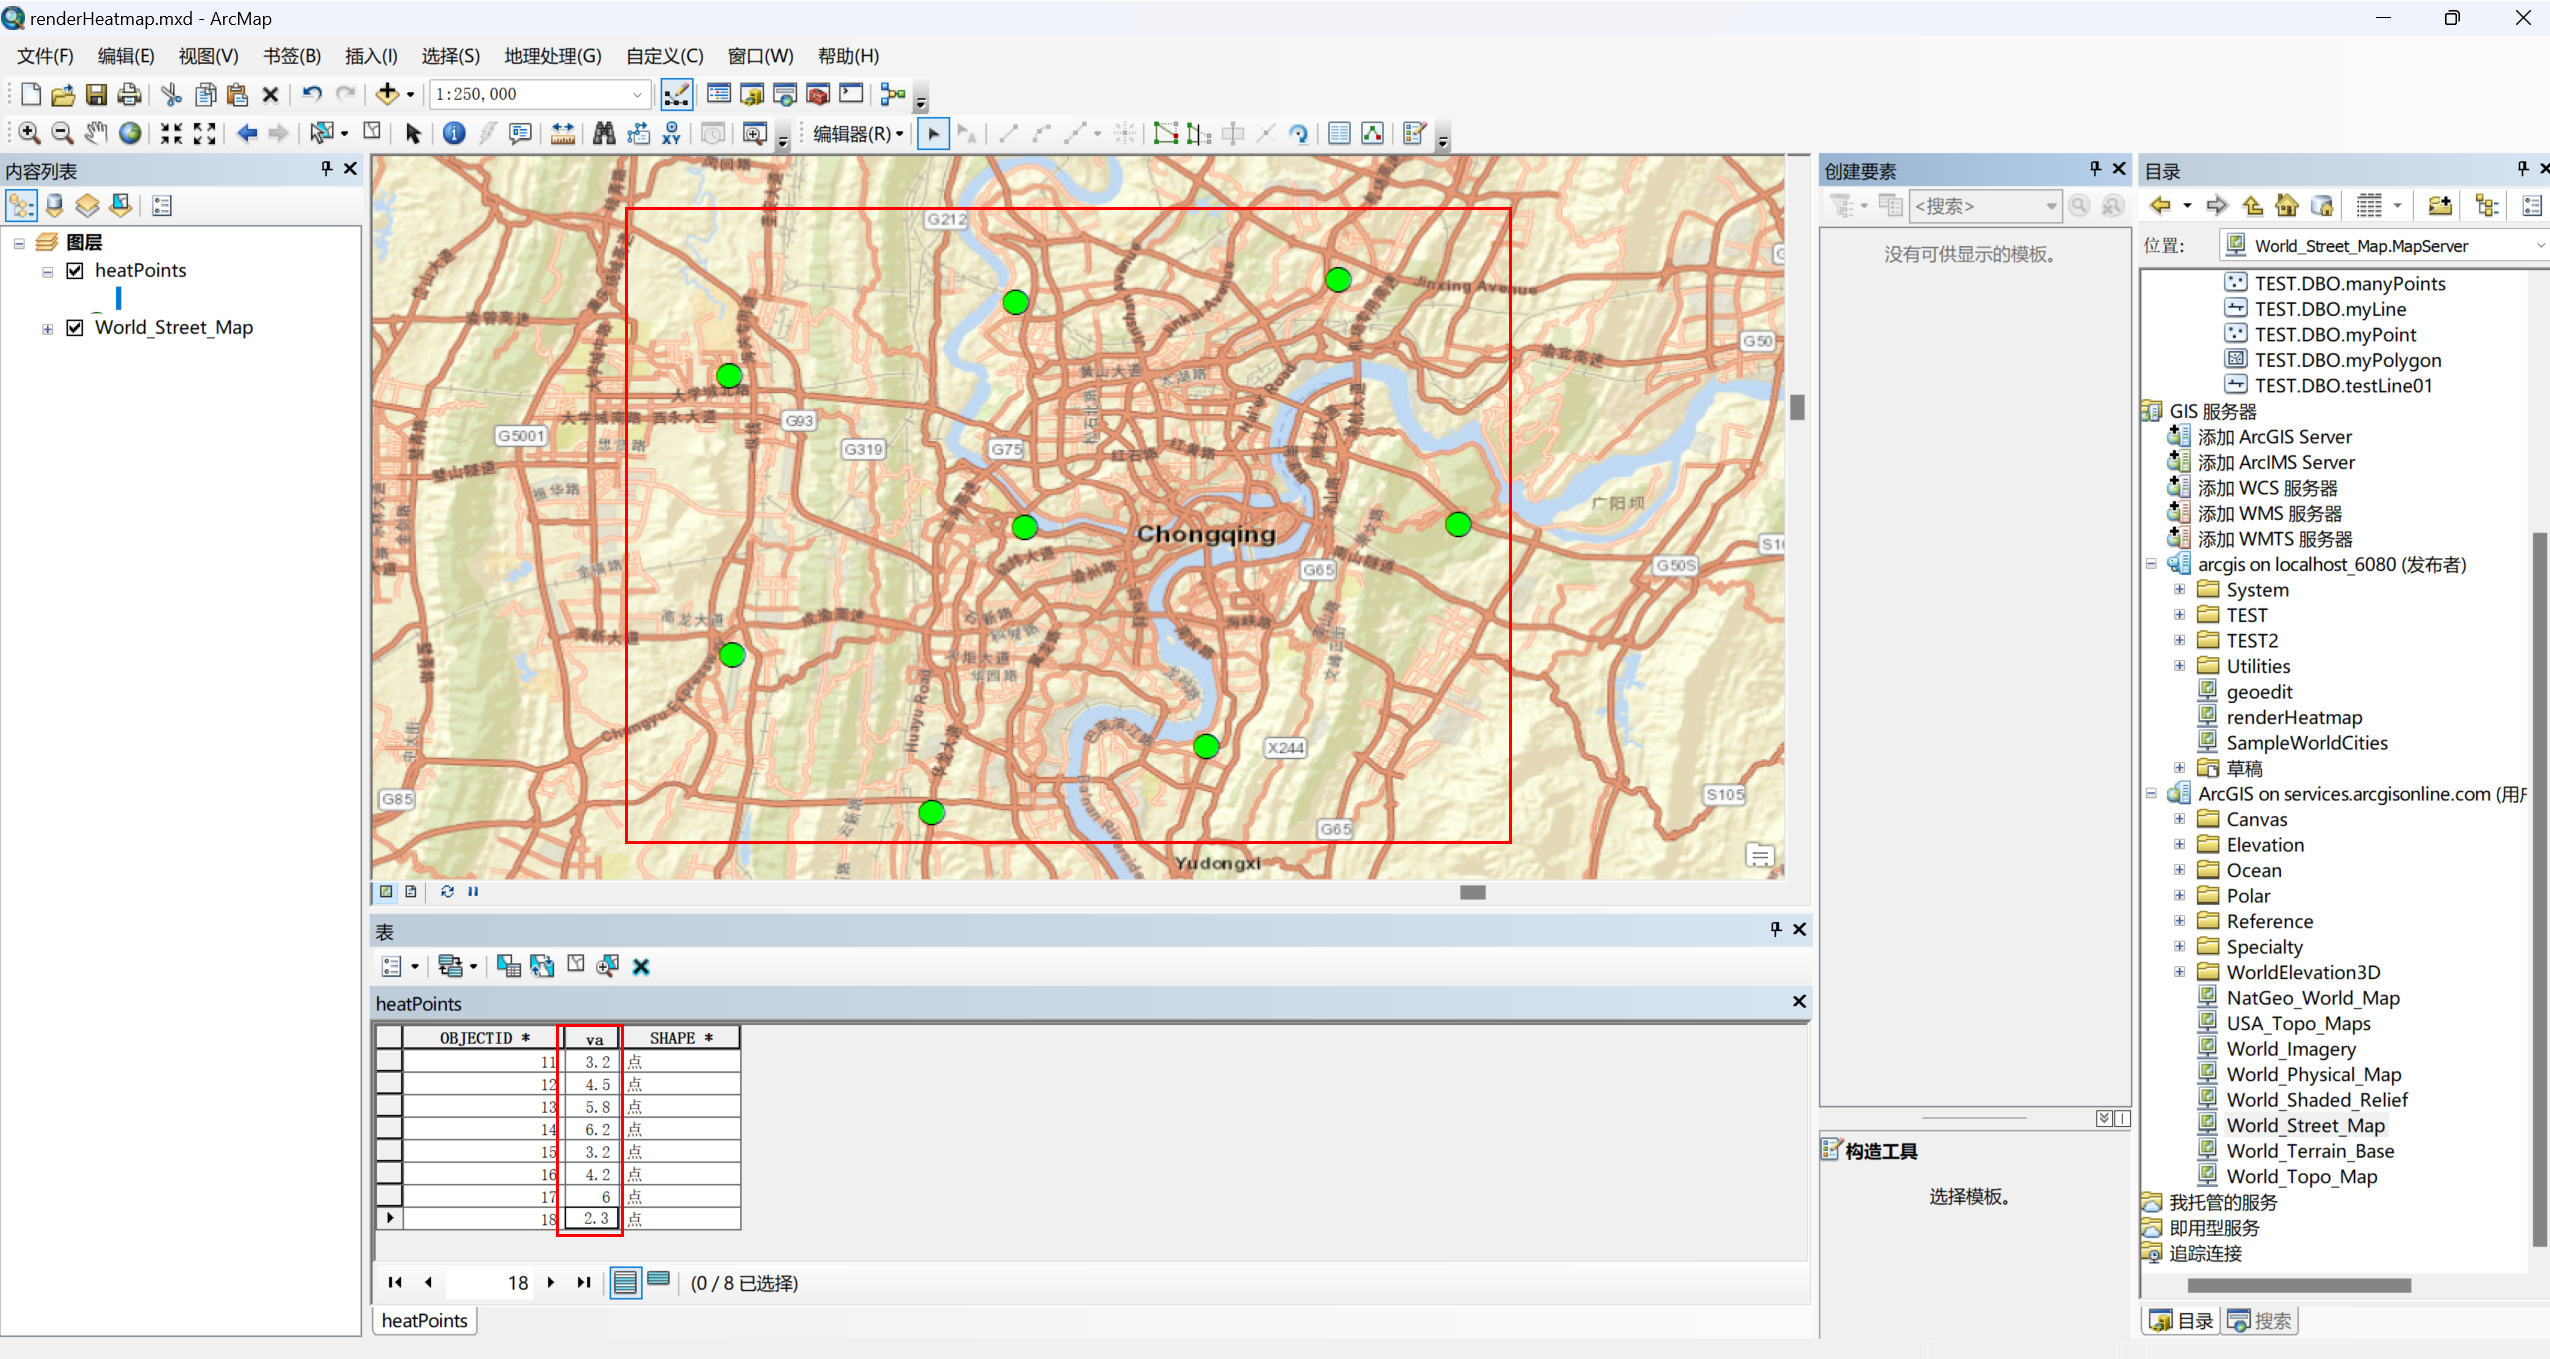Expand the Elevation folder
Screen dimensions: 2550x1359
(x=2180, y=844)
